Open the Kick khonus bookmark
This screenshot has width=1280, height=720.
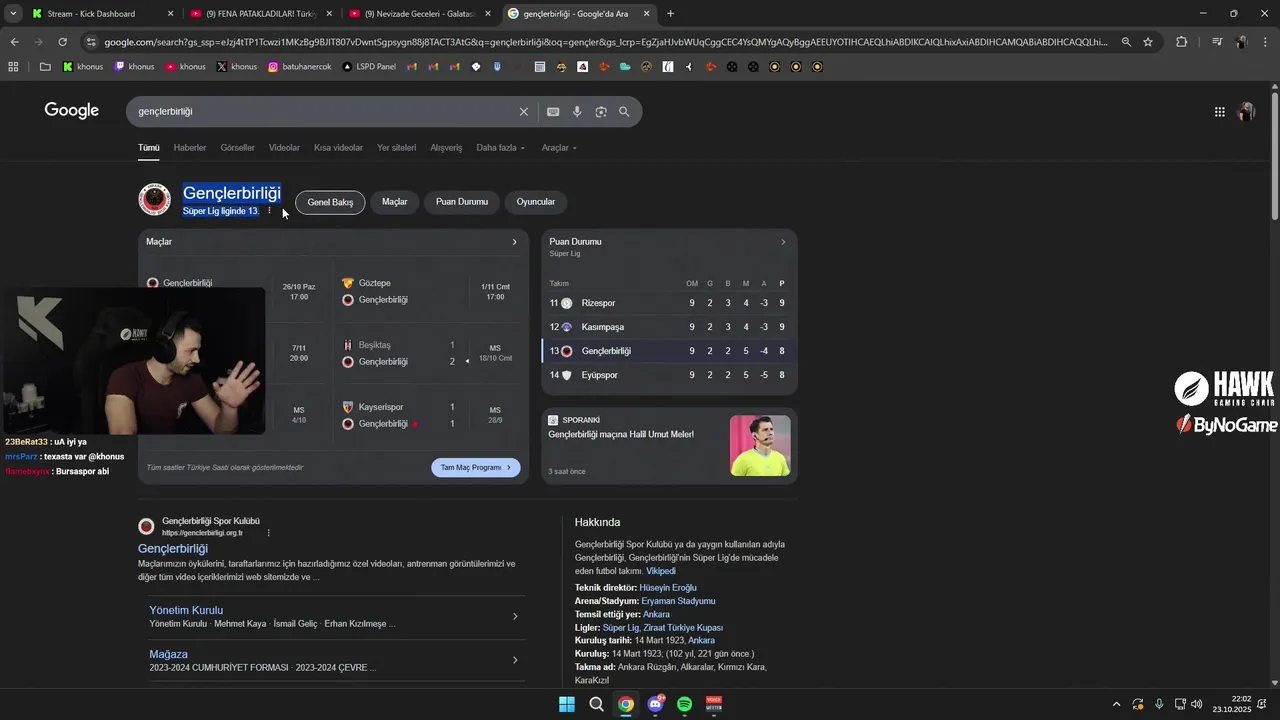click(x=82, y=67)
